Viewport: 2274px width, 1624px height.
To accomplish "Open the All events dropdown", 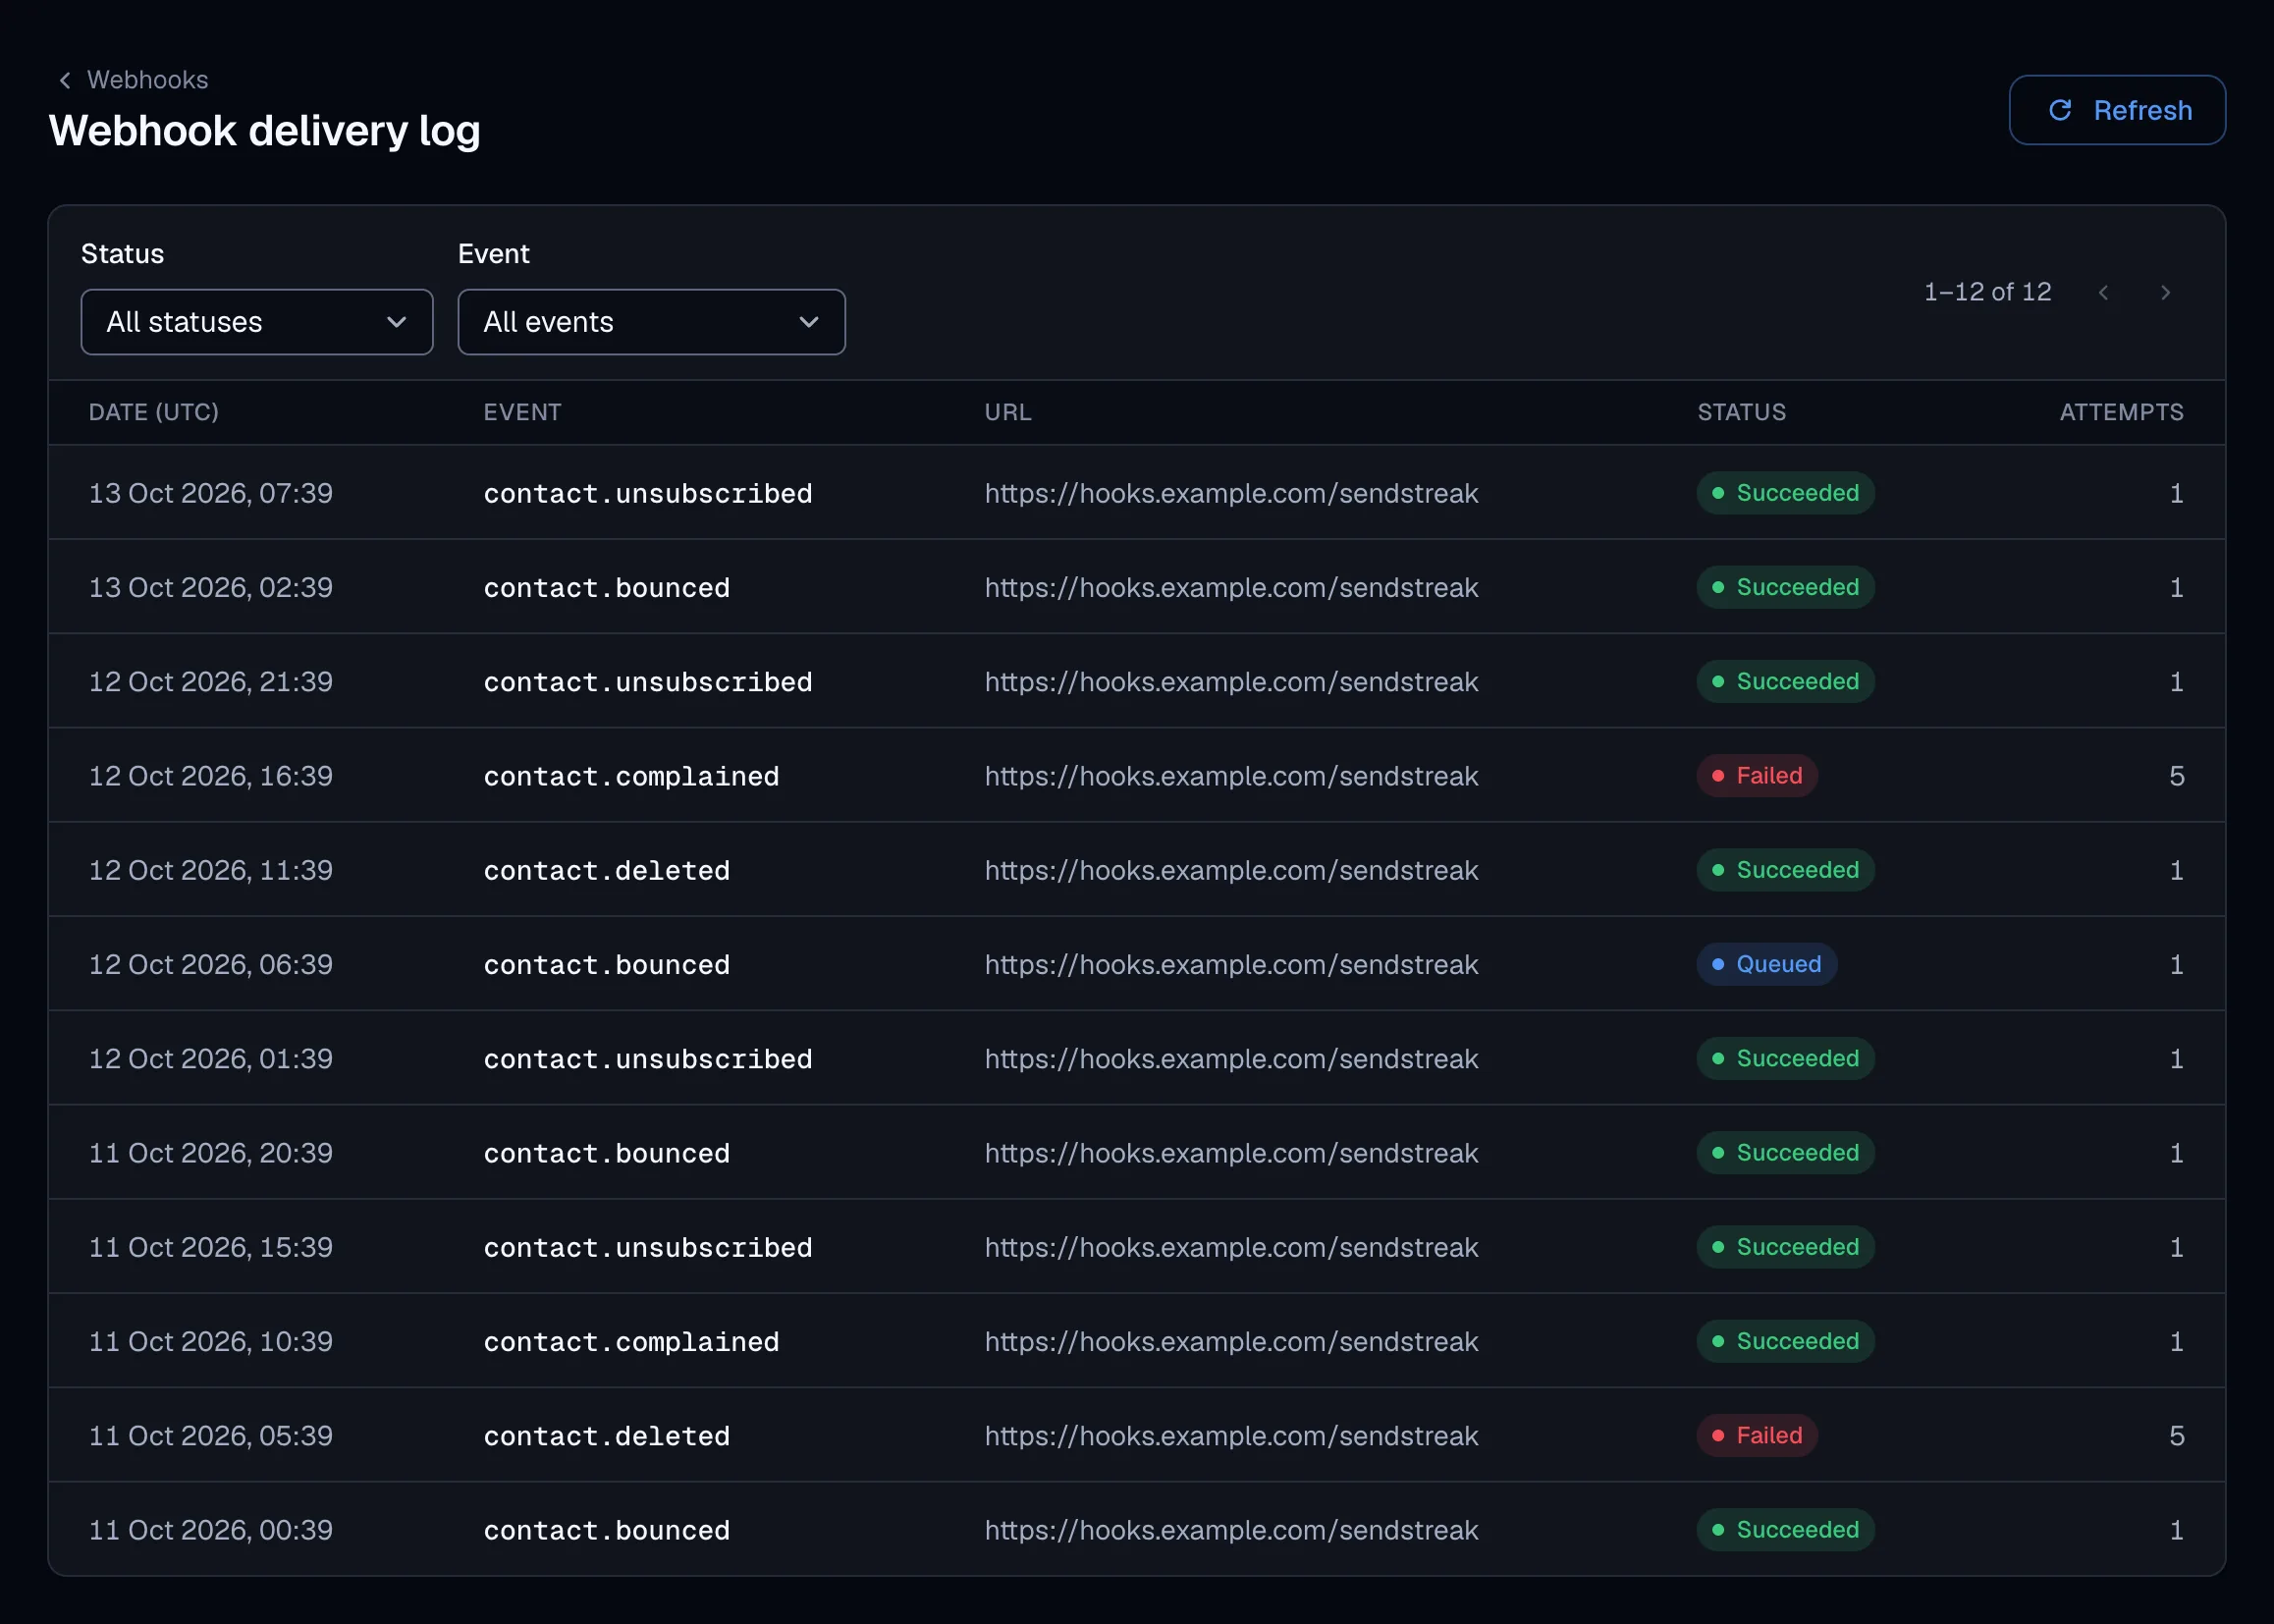I will click(x=651, y=322).
